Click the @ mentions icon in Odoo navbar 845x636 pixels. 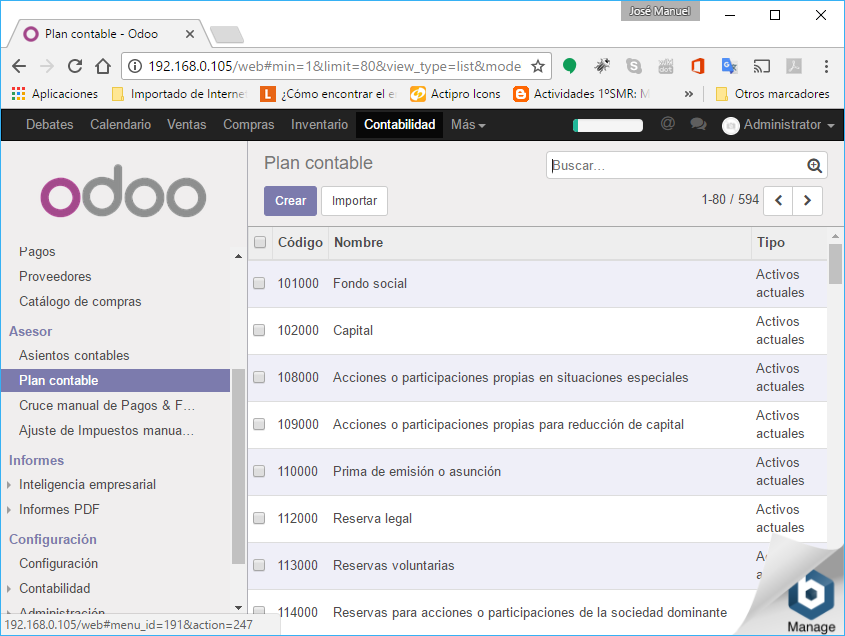pyautogui.click(x=668, y=124)
